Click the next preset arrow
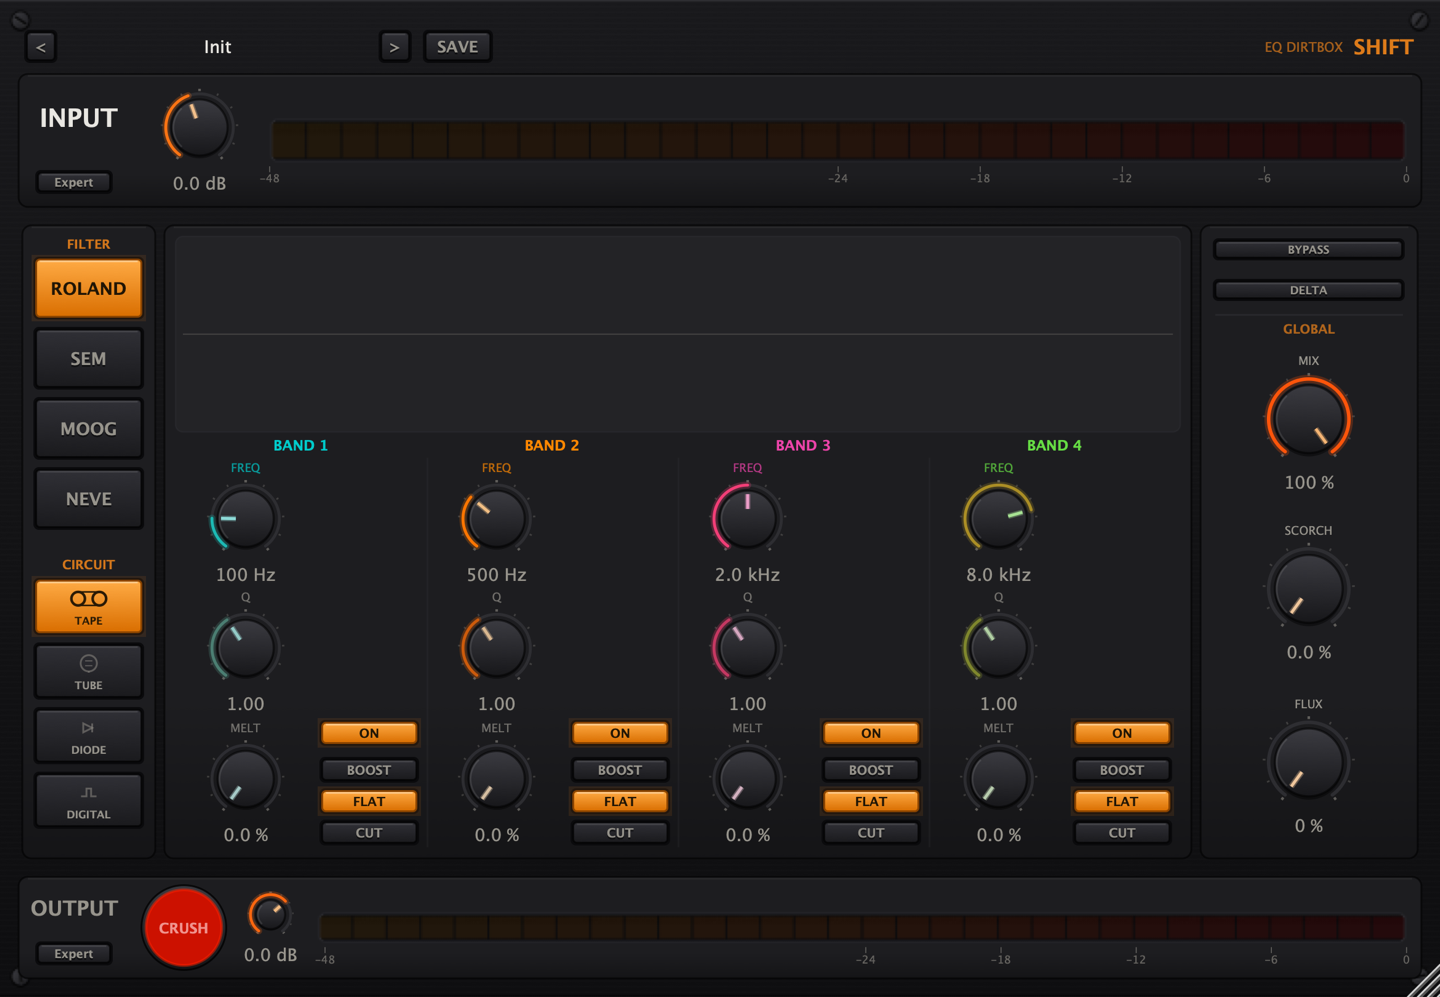1440x997 pixels. click(x=395, y=47)
